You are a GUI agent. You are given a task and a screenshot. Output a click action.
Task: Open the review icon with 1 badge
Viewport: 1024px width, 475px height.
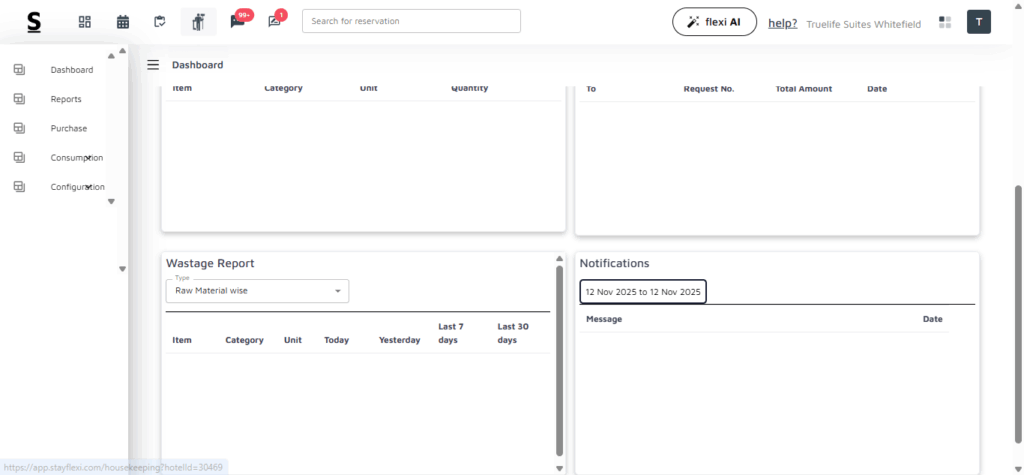pos(275,22)
